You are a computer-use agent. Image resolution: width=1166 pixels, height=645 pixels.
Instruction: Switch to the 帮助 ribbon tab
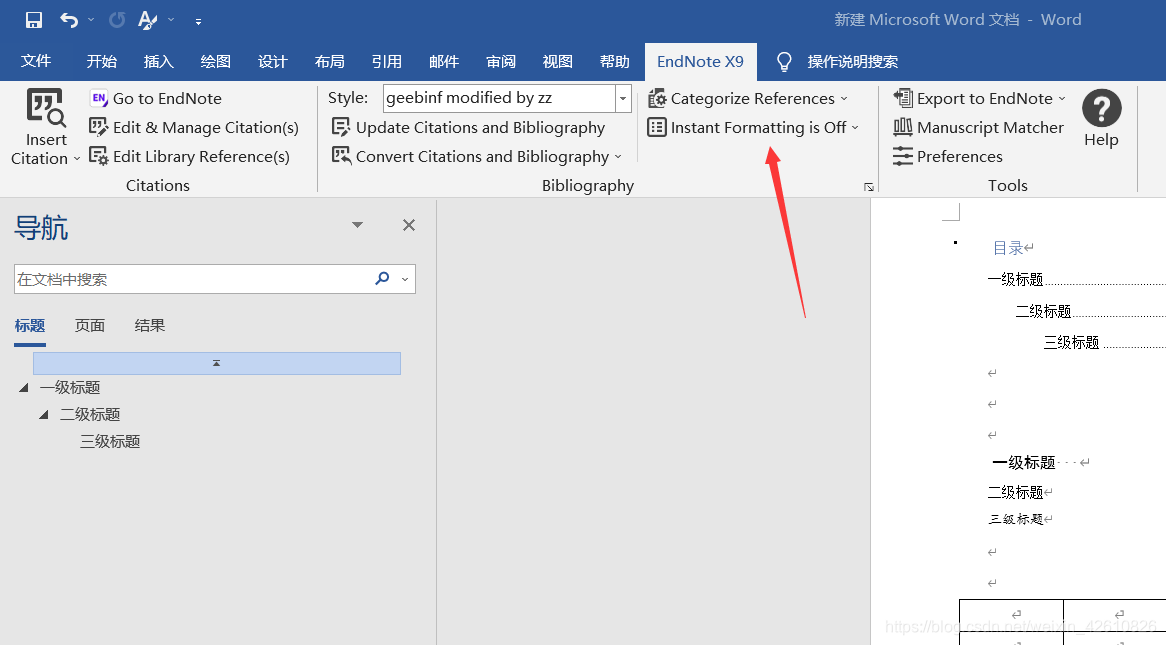click(615, 61)
